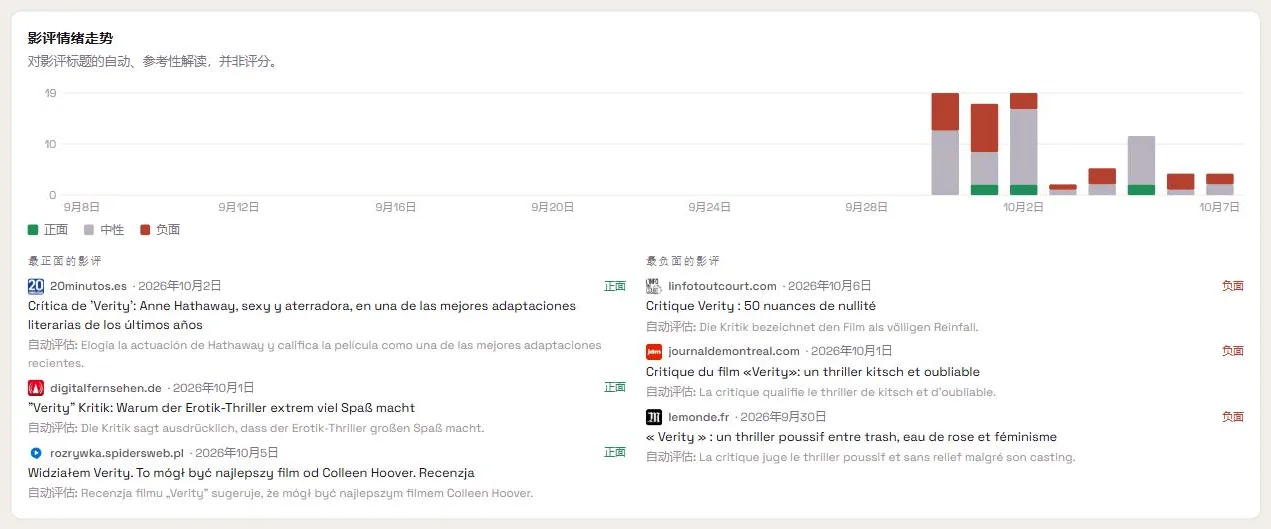Click the 最负面的影评 section label
The width and height of the screenshot is (1271, 529).
tap(683, 261)
